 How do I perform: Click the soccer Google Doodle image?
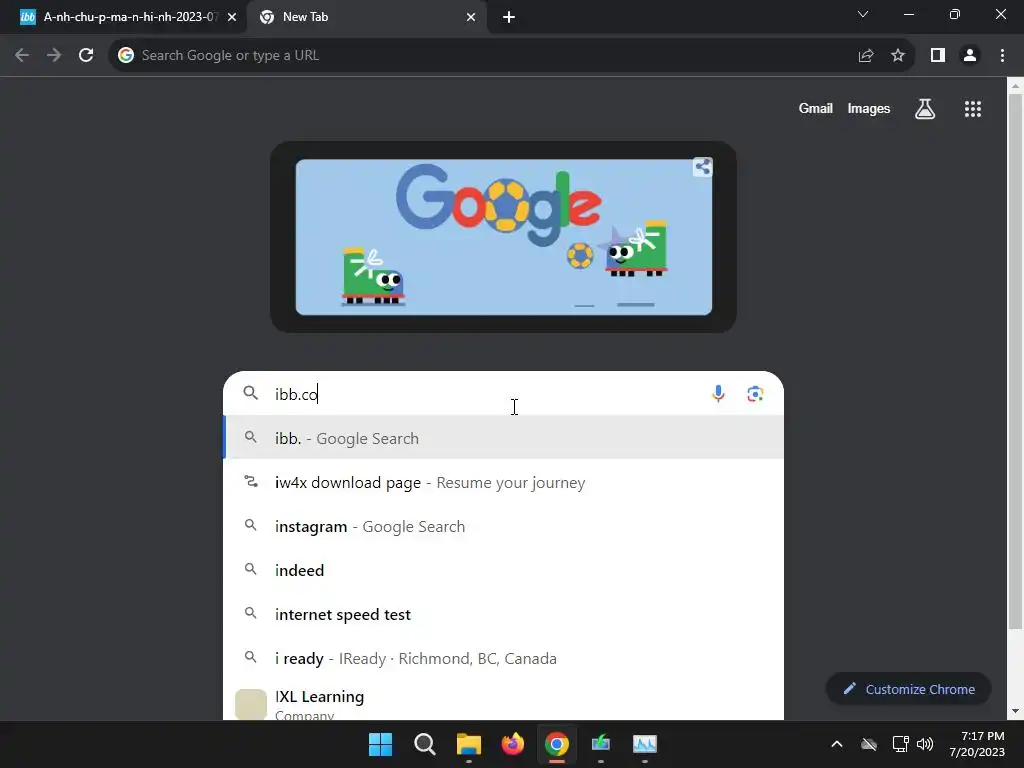[x=504, y=237]
